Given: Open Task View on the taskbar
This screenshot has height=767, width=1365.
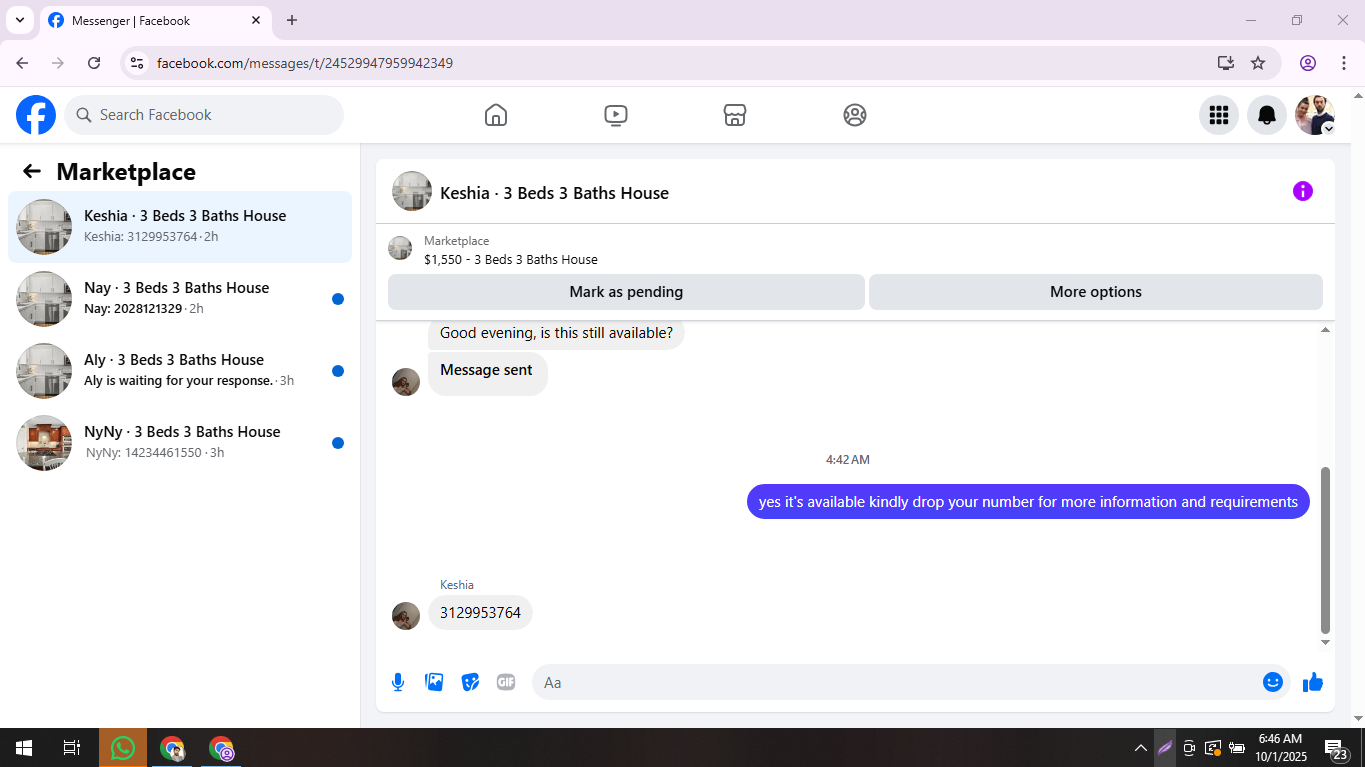Looking at the screenshot, I should pyautogui.click(x=72, y=748).
